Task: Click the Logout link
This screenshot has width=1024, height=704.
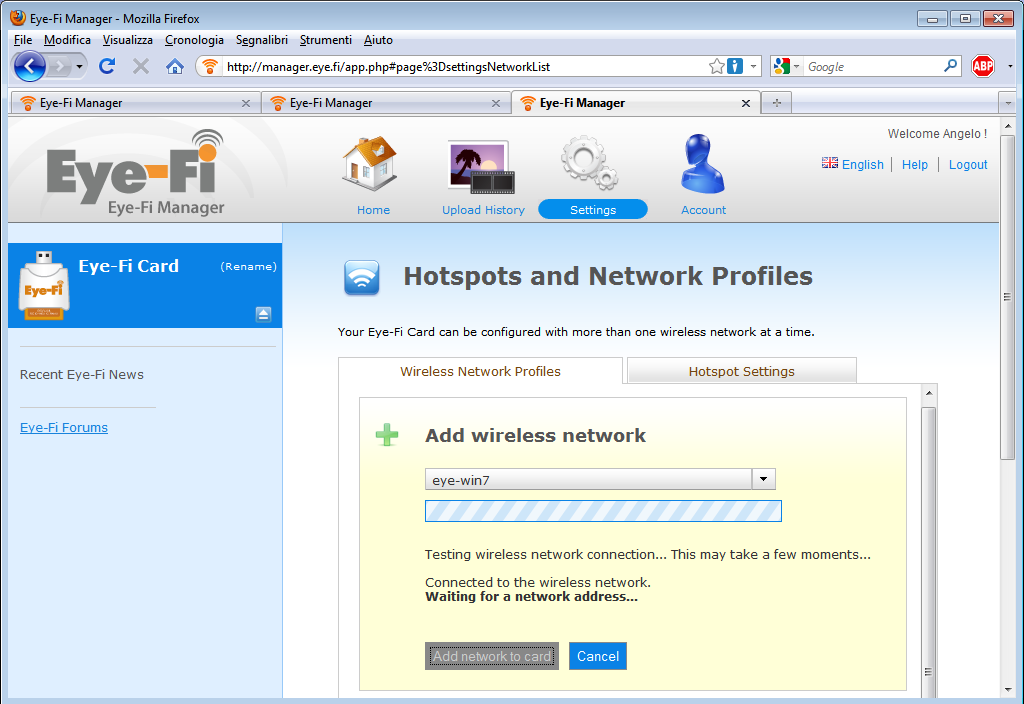Action: pos(968,165)
